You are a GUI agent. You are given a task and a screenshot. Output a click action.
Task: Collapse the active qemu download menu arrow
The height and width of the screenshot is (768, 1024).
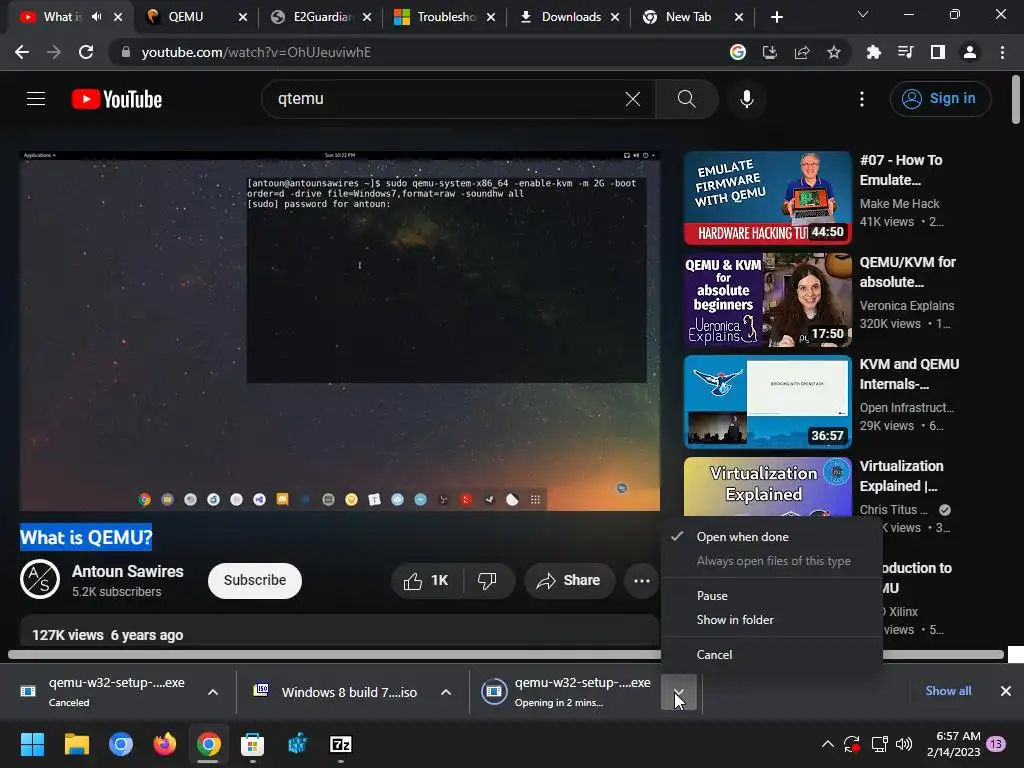(x=679, y=692)
